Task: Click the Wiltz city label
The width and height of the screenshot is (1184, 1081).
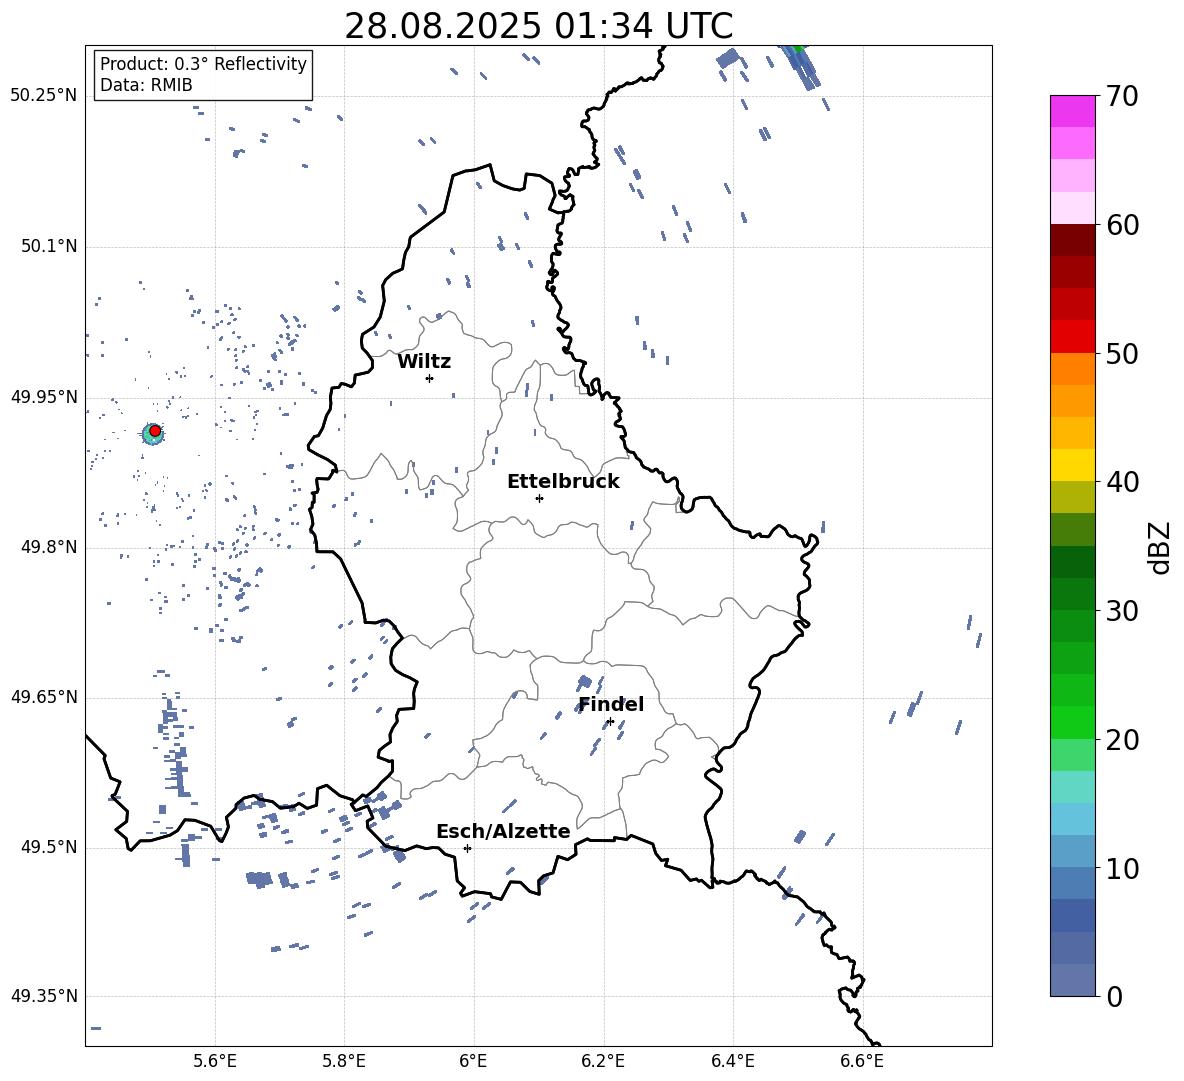Action: tap(424, 362)
